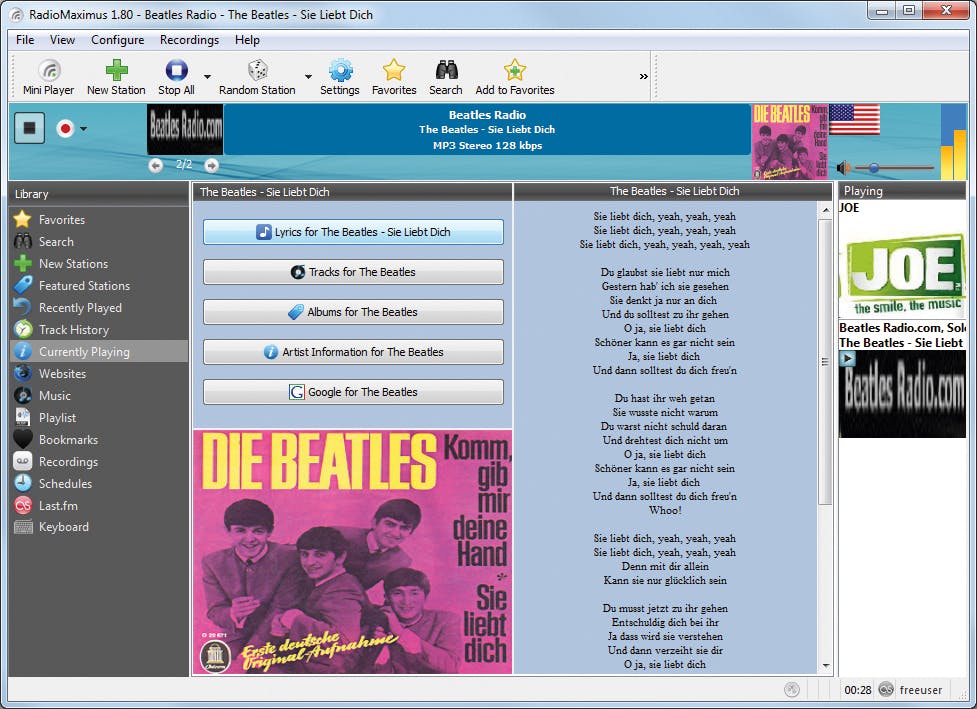This screenshot has width=977, height=709.
Task: Stop playback with the square button
Action: (x=29, y=128)
